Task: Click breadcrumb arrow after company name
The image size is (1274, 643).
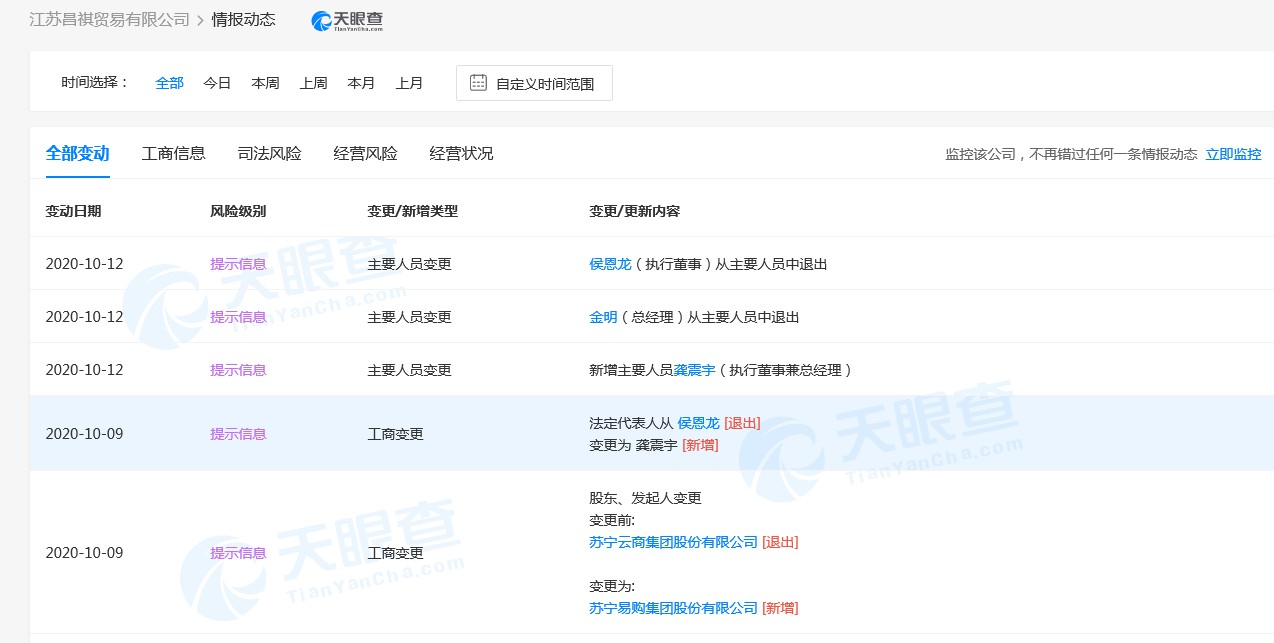Action: tap(200, 20)
